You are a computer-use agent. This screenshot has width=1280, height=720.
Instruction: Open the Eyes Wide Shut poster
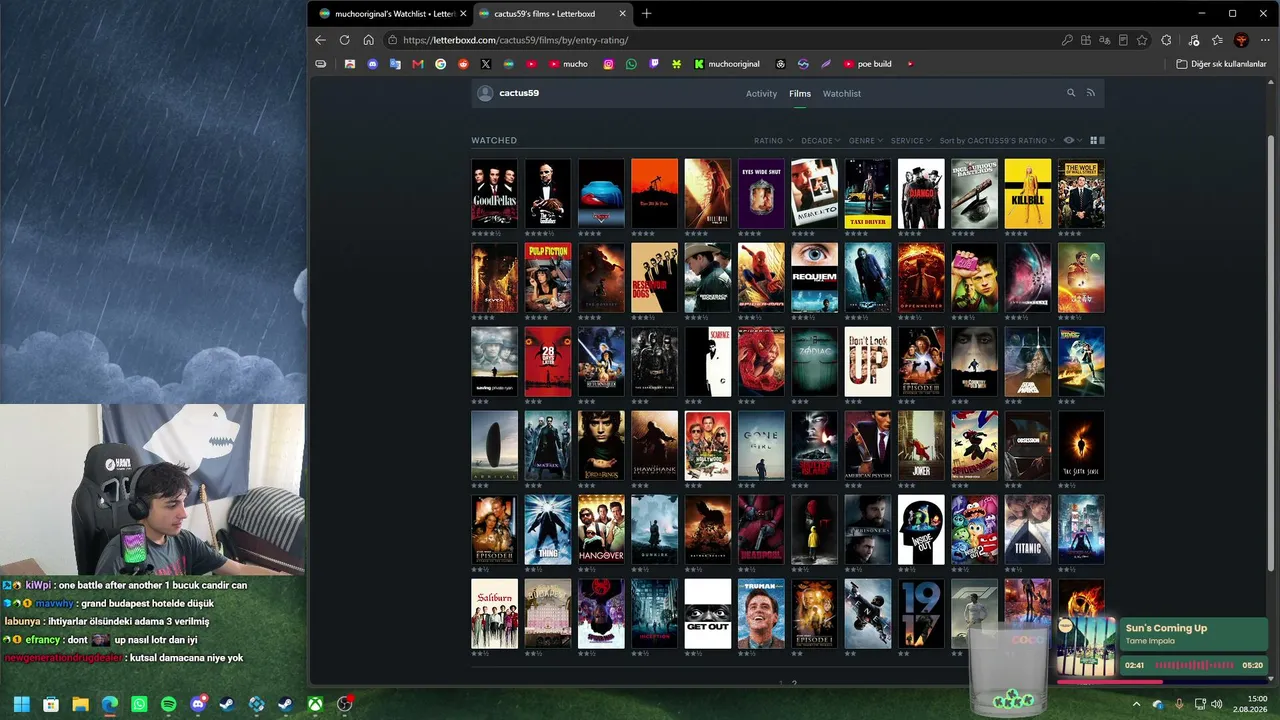click(x=761, y=193)
